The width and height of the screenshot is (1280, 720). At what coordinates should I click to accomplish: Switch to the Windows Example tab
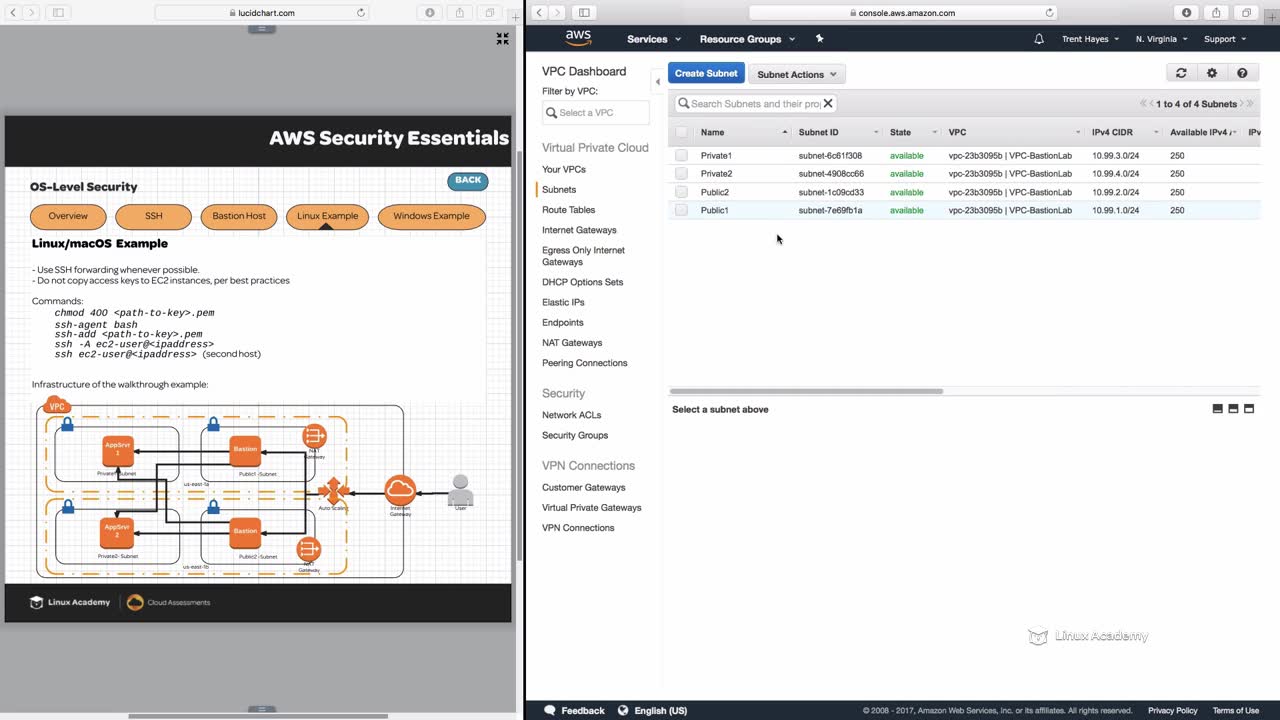point(431,216)
